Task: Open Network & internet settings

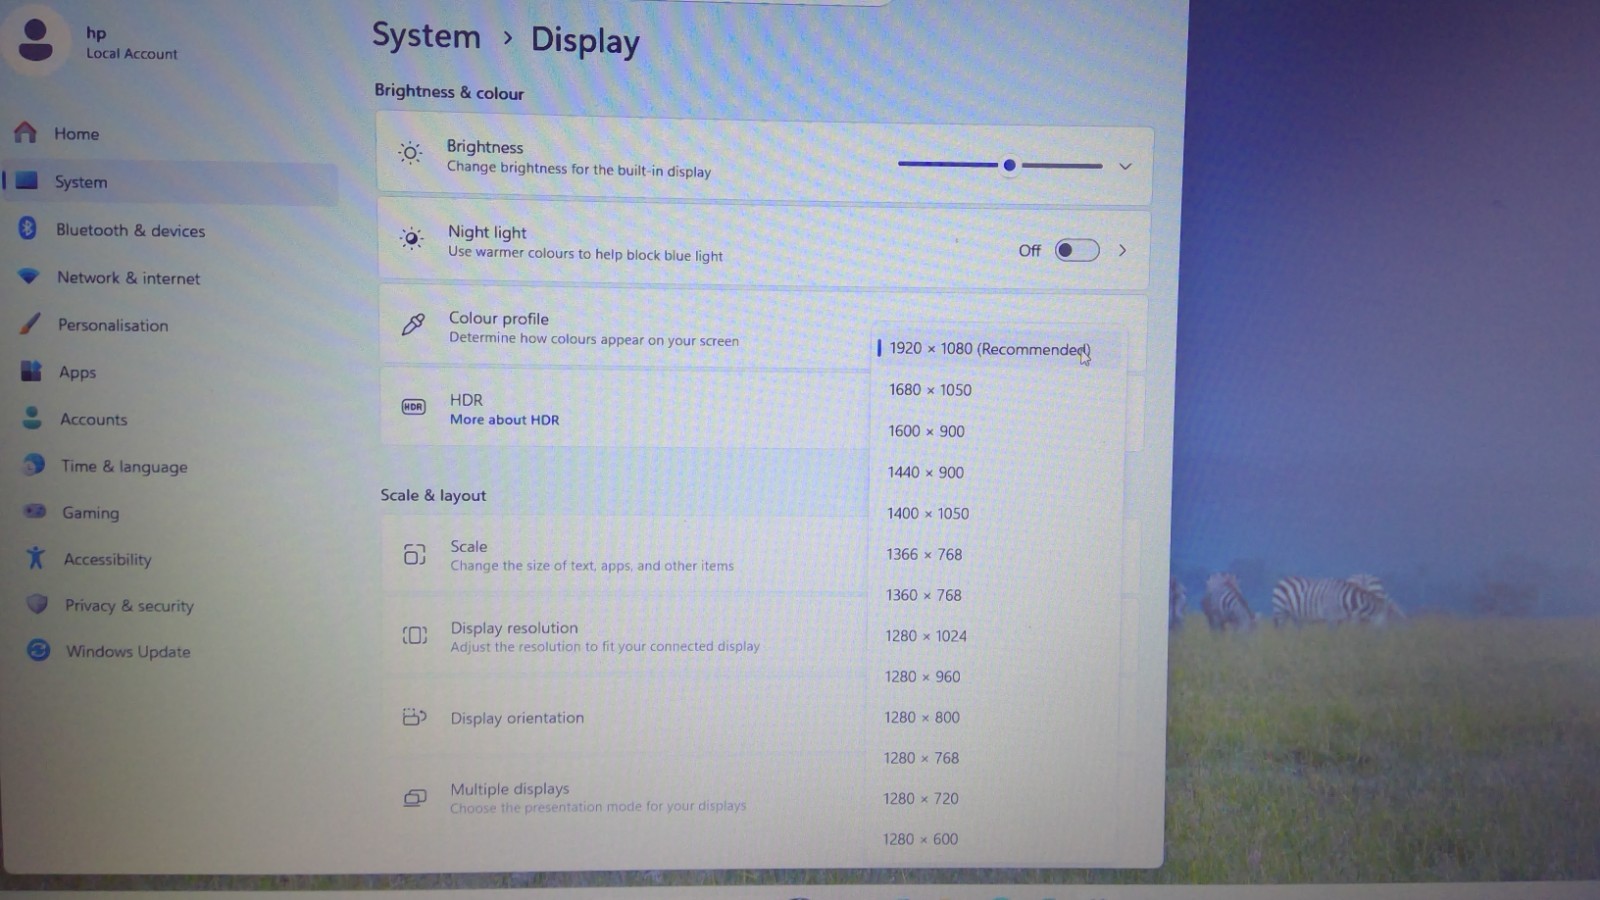Action: click(173, 277)
